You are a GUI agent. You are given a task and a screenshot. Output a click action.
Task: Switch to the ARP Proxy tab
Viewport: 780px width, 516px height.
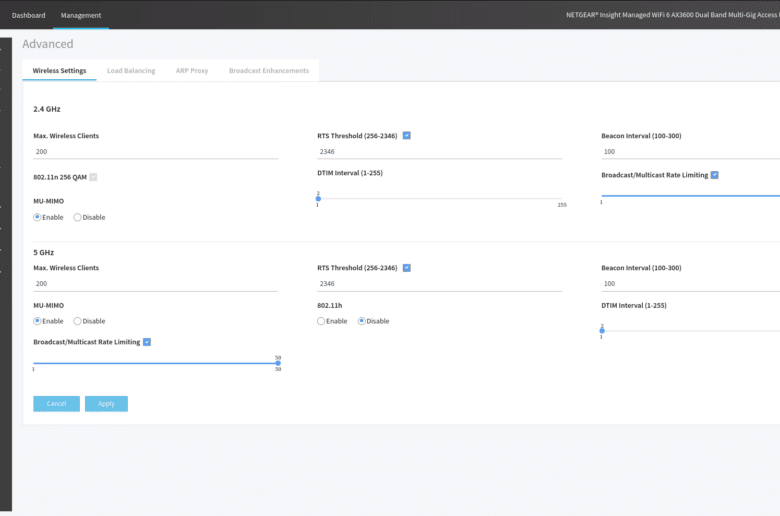[x=192, y=71]
